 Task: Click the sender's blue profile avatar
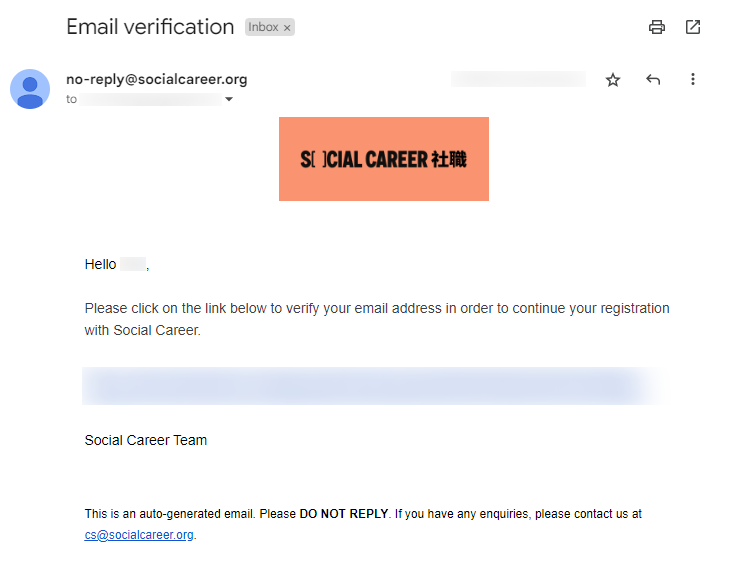(x=30, y=89)
